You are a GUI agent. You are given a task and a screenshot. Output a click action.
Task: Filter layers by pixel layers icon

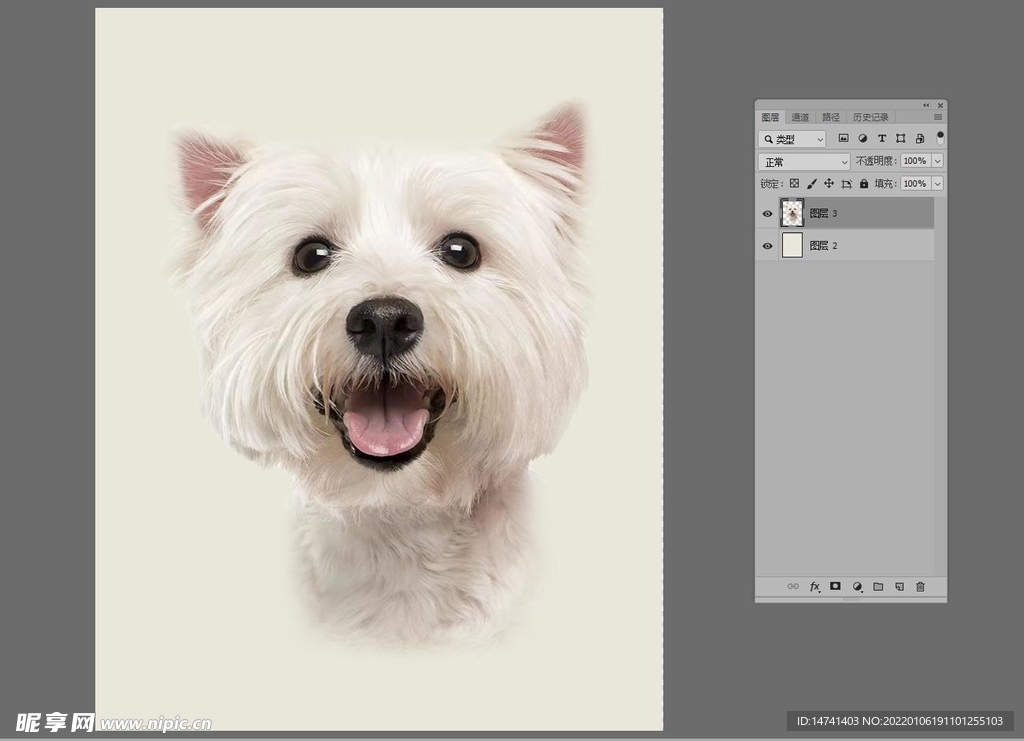click(x=843, y=139)
